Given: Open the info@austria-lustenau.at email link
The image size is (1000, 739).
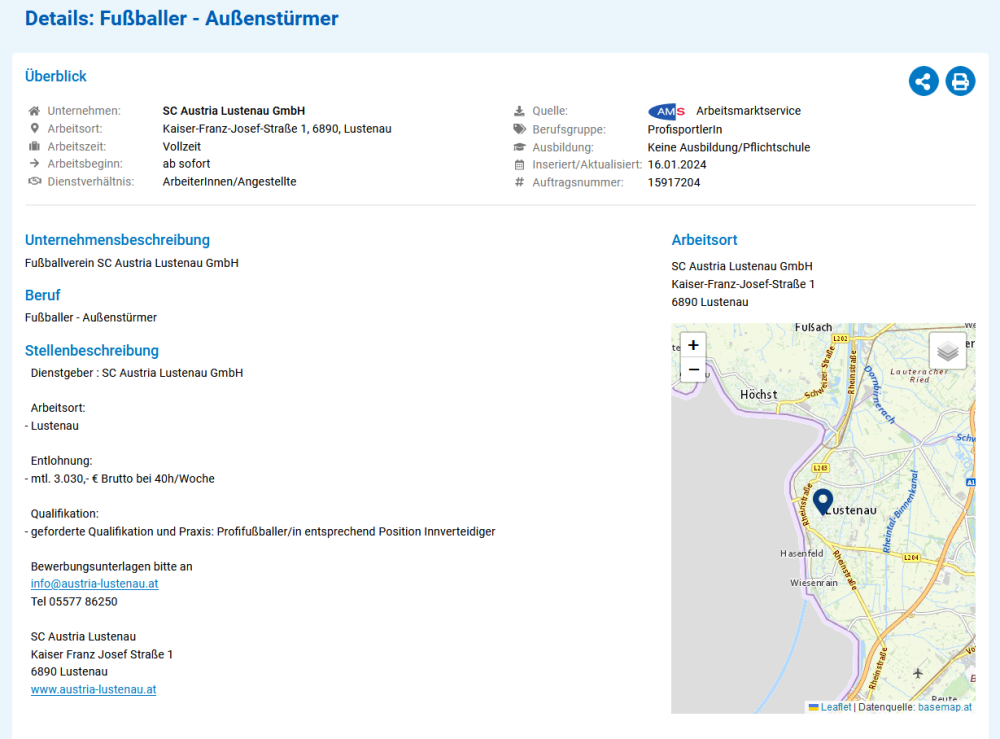Looking at the screenshot, I should (x=94, y=584).
